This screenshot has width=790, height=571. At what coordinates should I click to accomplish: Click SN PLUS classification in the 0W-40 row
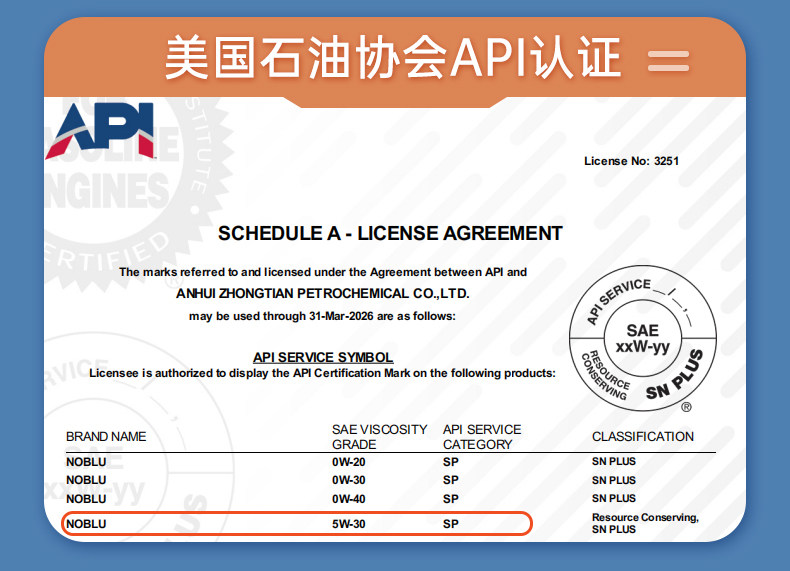coord(614,498)
